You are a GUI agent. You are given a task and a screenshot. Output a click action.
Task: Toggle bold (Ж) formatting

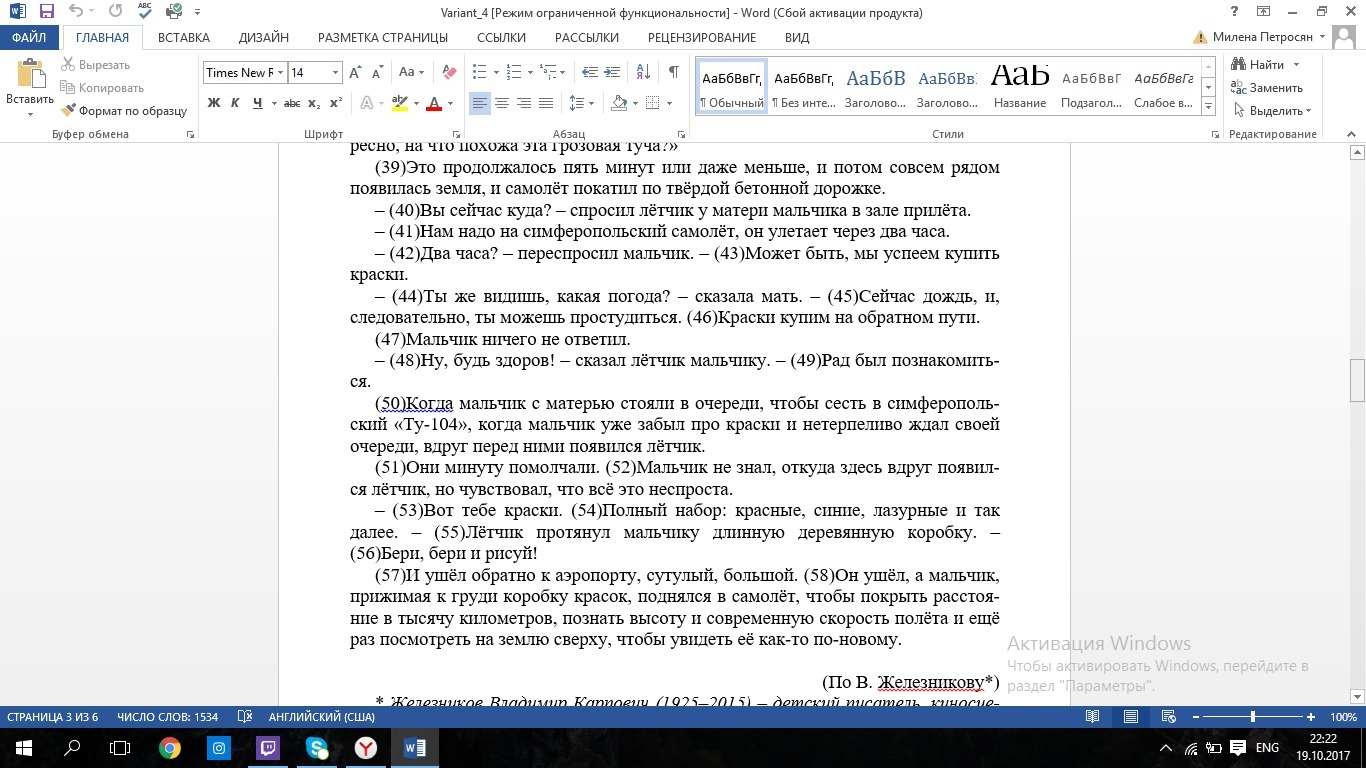[x=214, y=103]
